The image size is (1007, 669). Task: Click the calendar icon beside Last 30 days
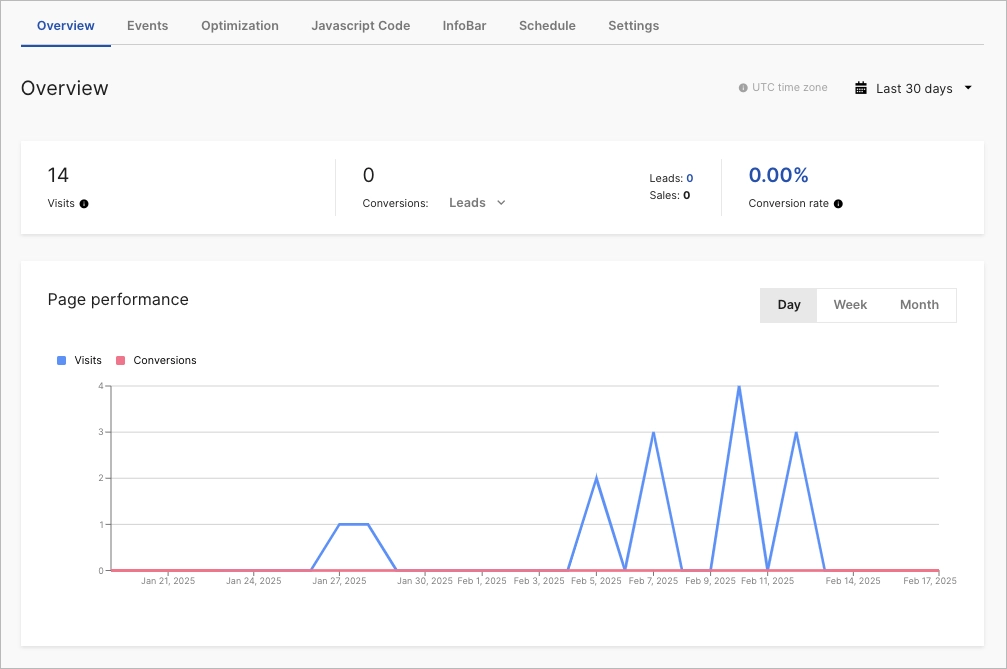click(859, 87)
